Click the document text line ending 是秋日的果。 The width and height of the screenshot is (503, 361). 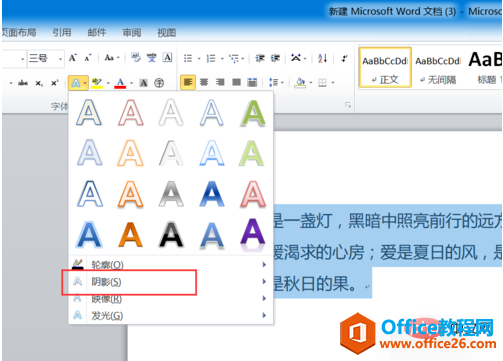tap(321, 284)
